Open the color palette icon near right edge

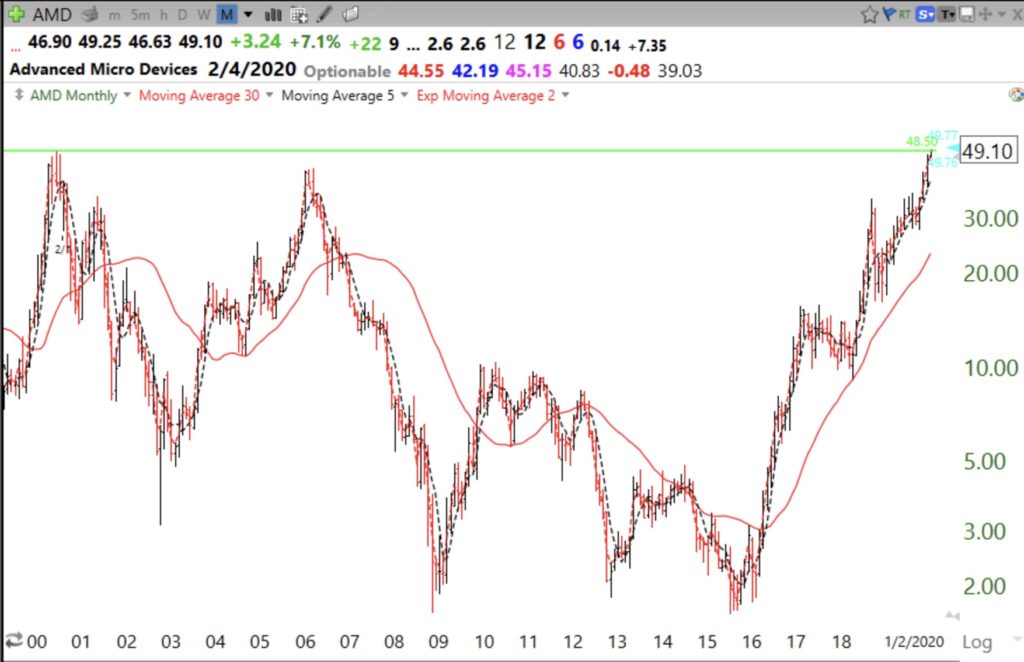(1016, 95)
